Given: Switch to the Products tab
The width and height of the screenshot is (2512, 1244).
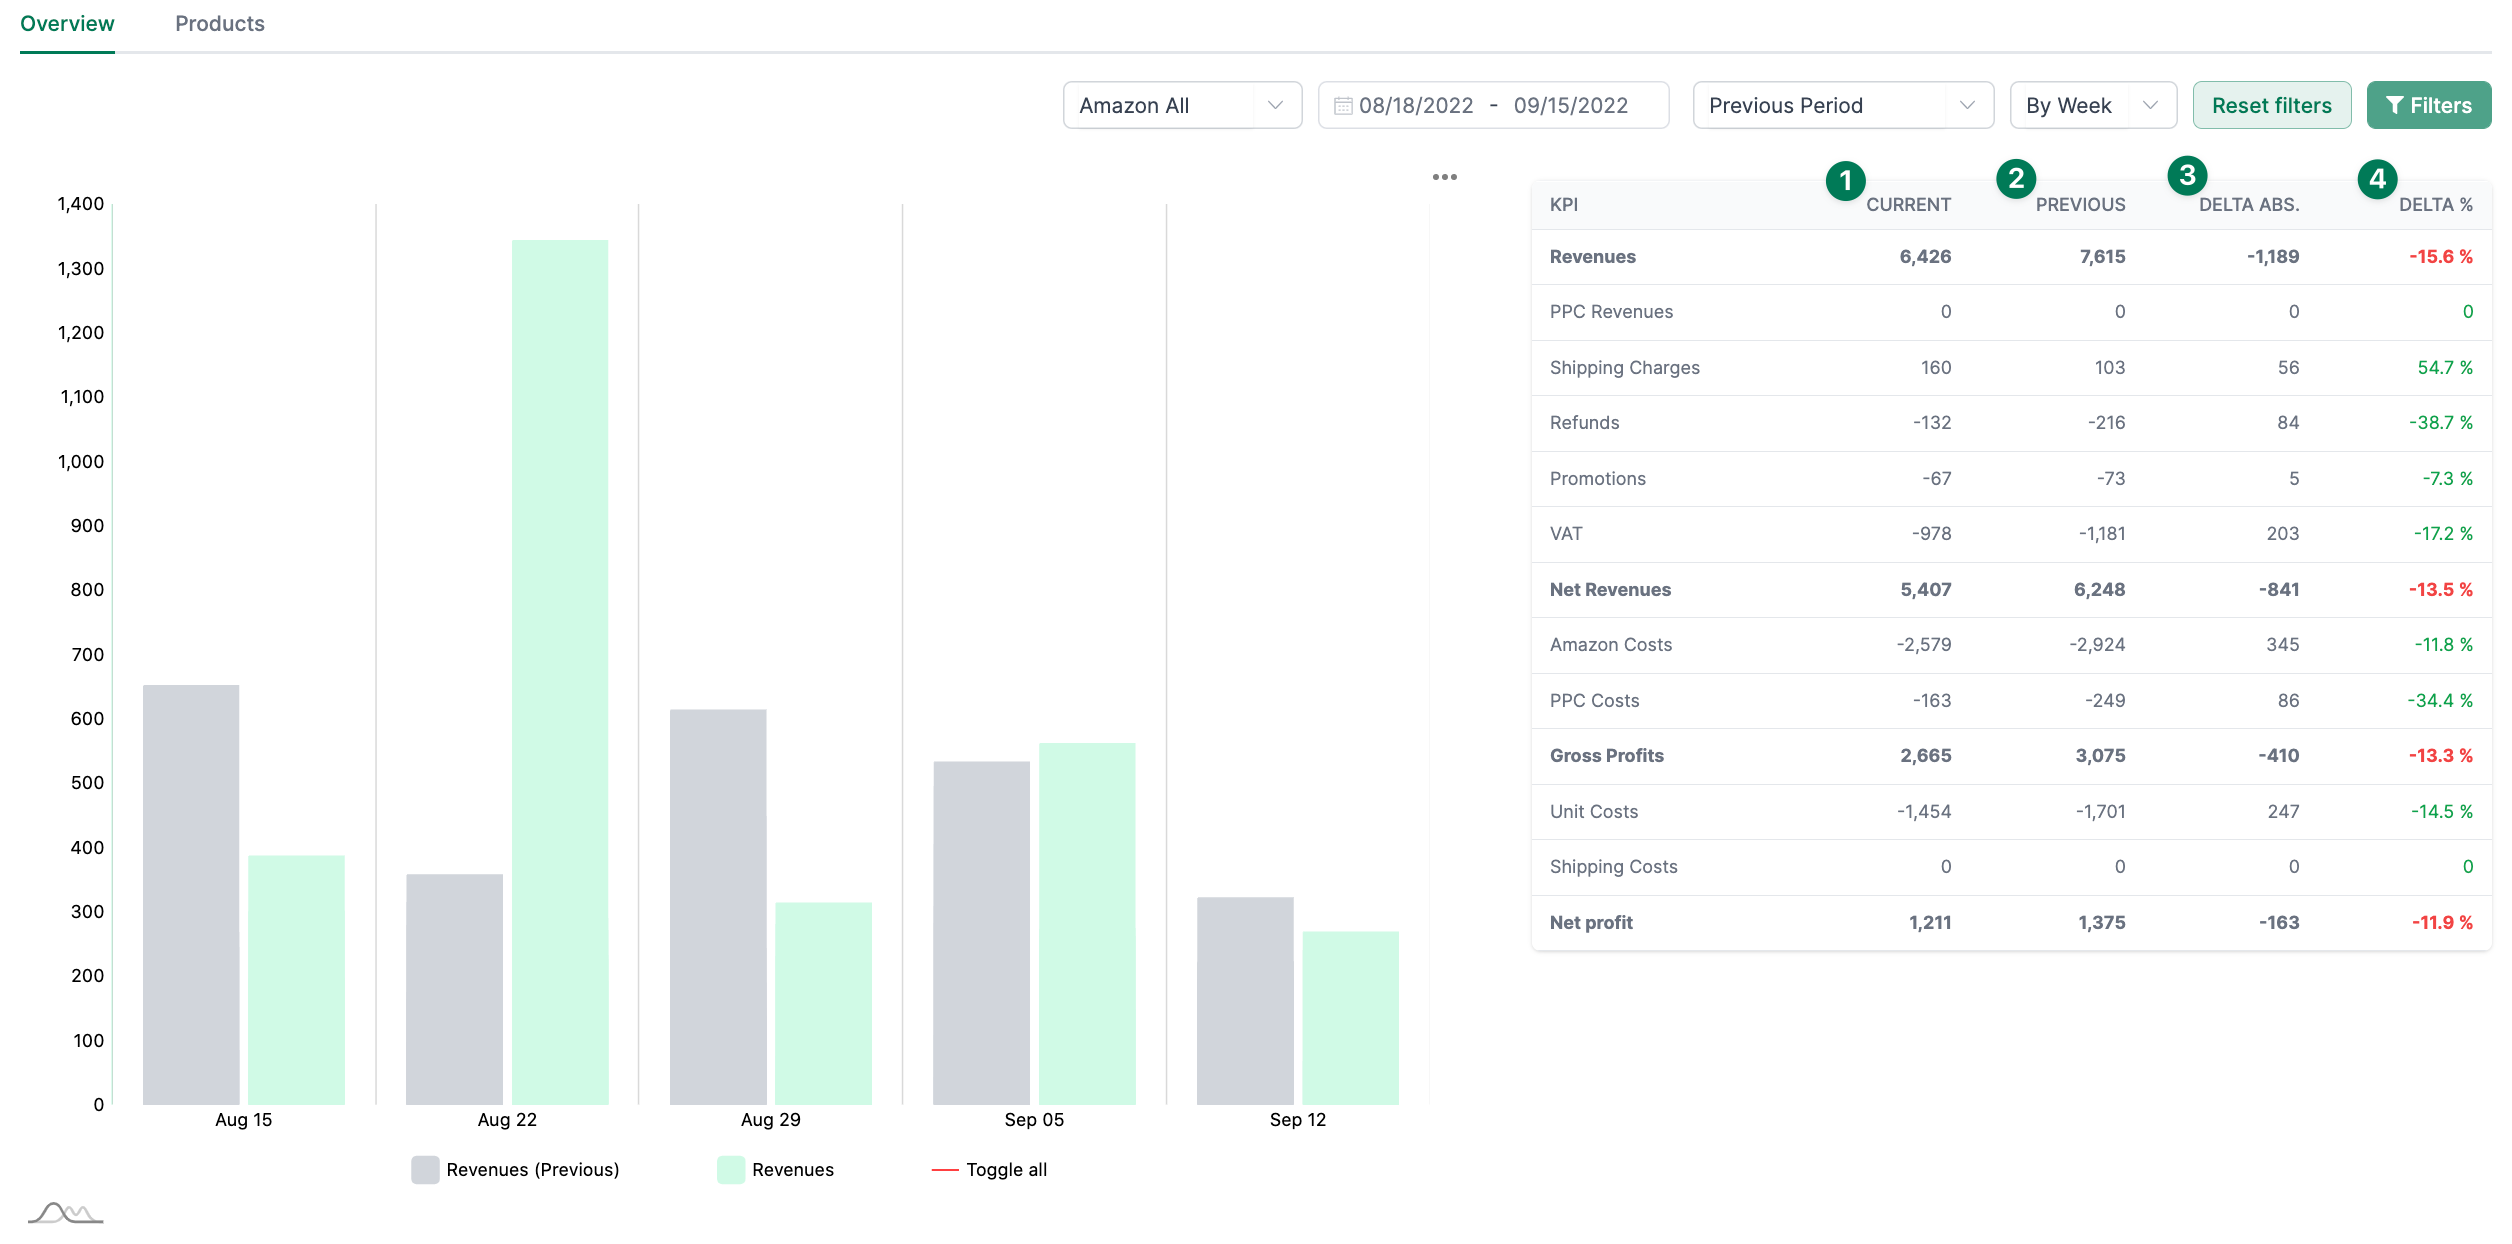Looking at the screenshot, I should pos(220,24).
